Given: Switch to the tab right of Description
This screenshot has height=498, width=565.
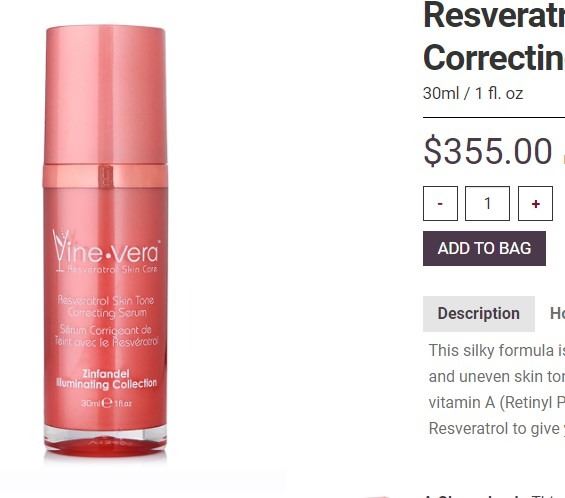Looking at the screenshot, I should click(557, 314).
